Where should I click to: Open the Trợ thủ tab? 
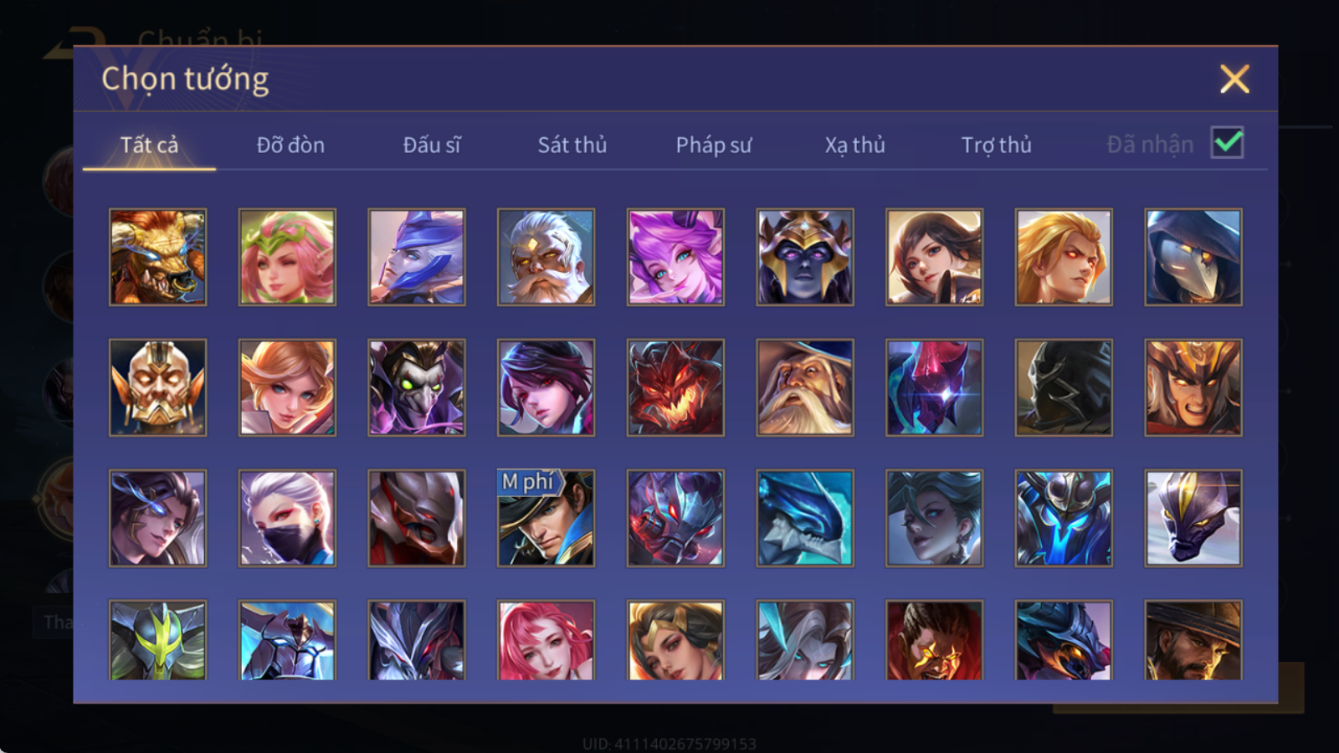(996, 145)
